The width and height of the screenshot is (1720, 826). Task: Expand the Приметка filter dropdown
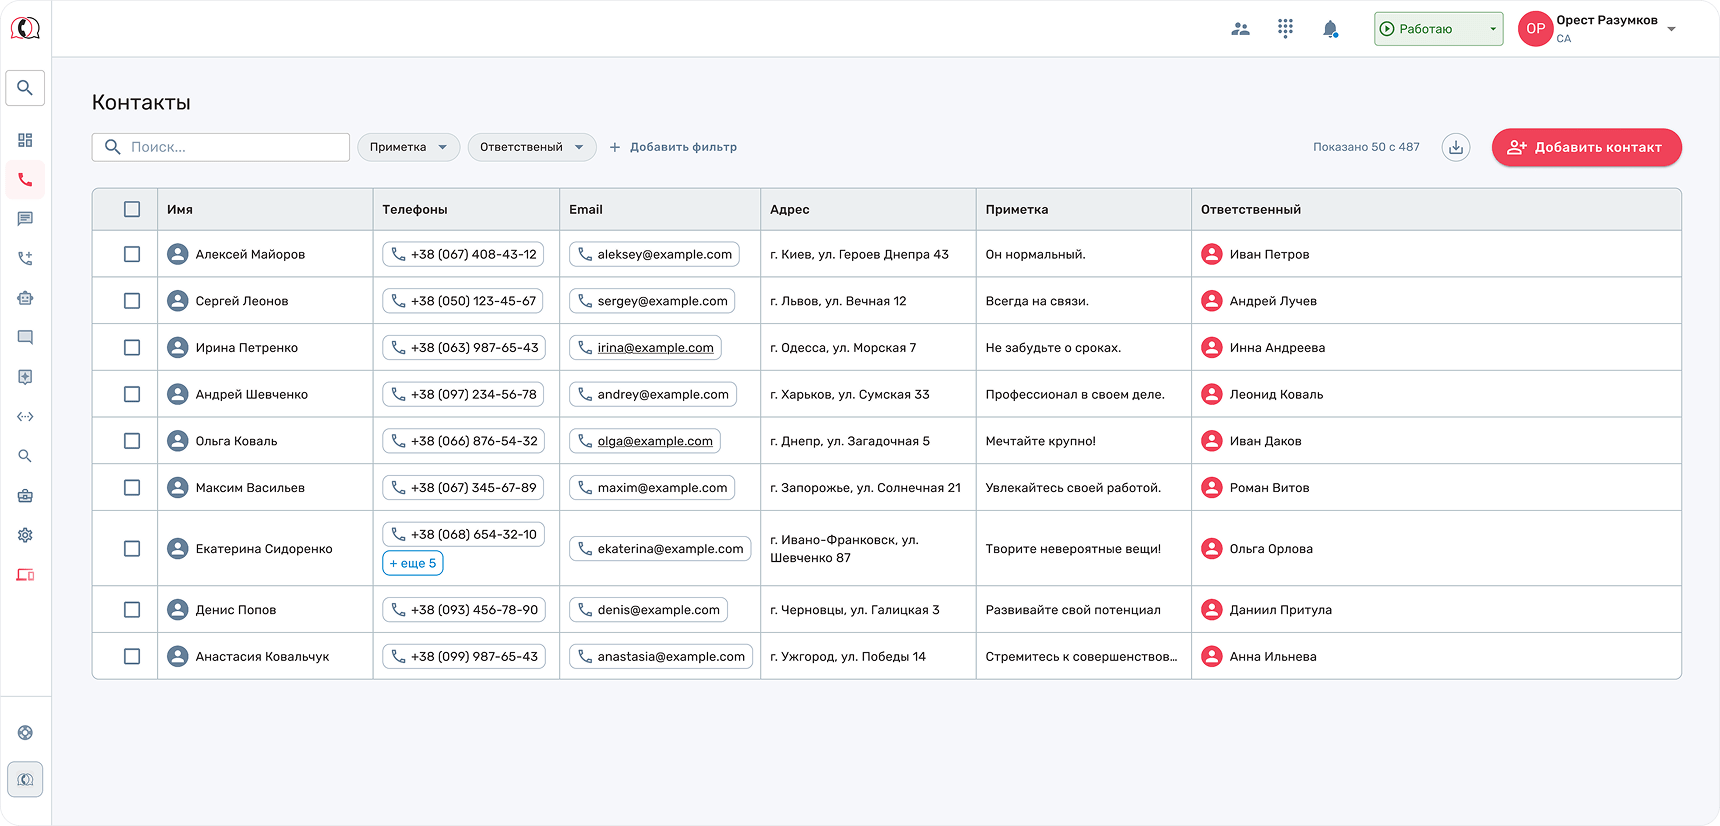click(x=408, y=147)
